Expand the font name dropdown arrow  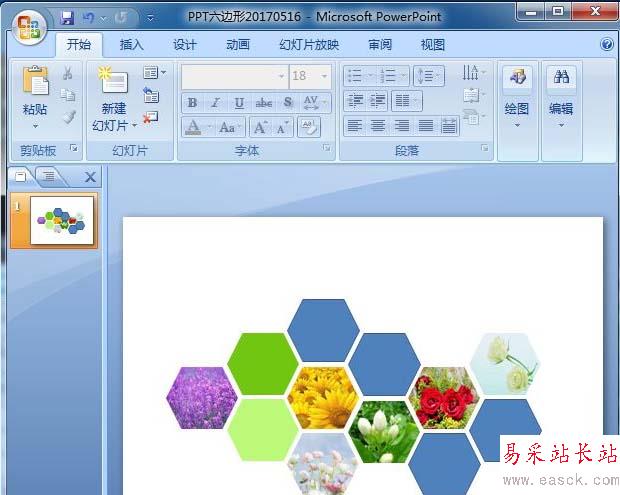pyautogui.click(x=282, y=76)
